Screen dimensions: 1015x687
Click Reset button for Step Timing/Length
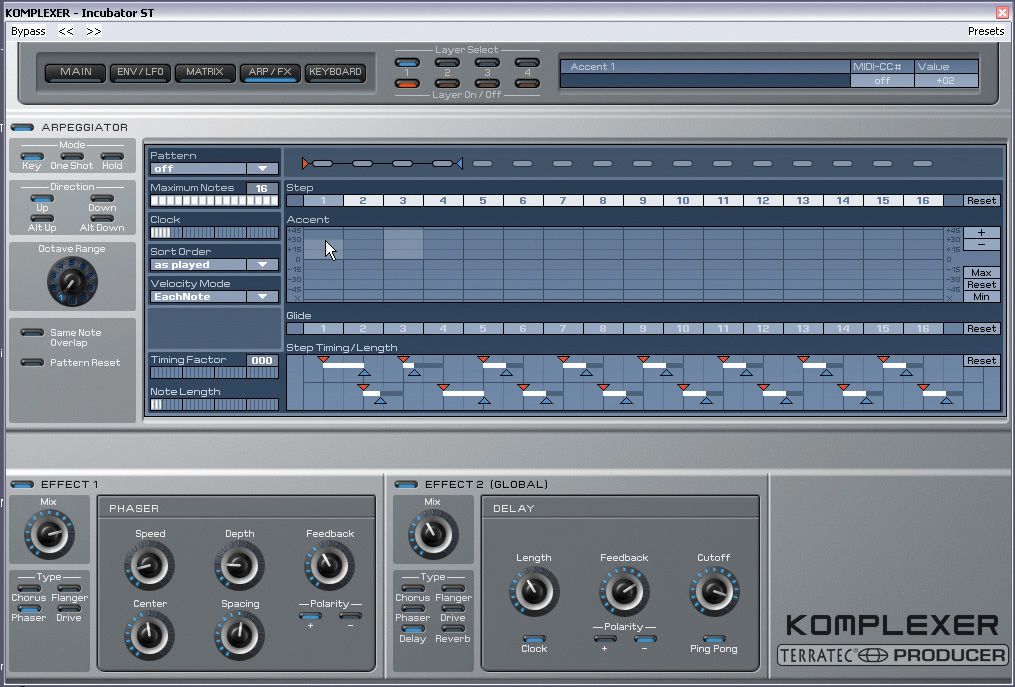[x=981, y=361]
